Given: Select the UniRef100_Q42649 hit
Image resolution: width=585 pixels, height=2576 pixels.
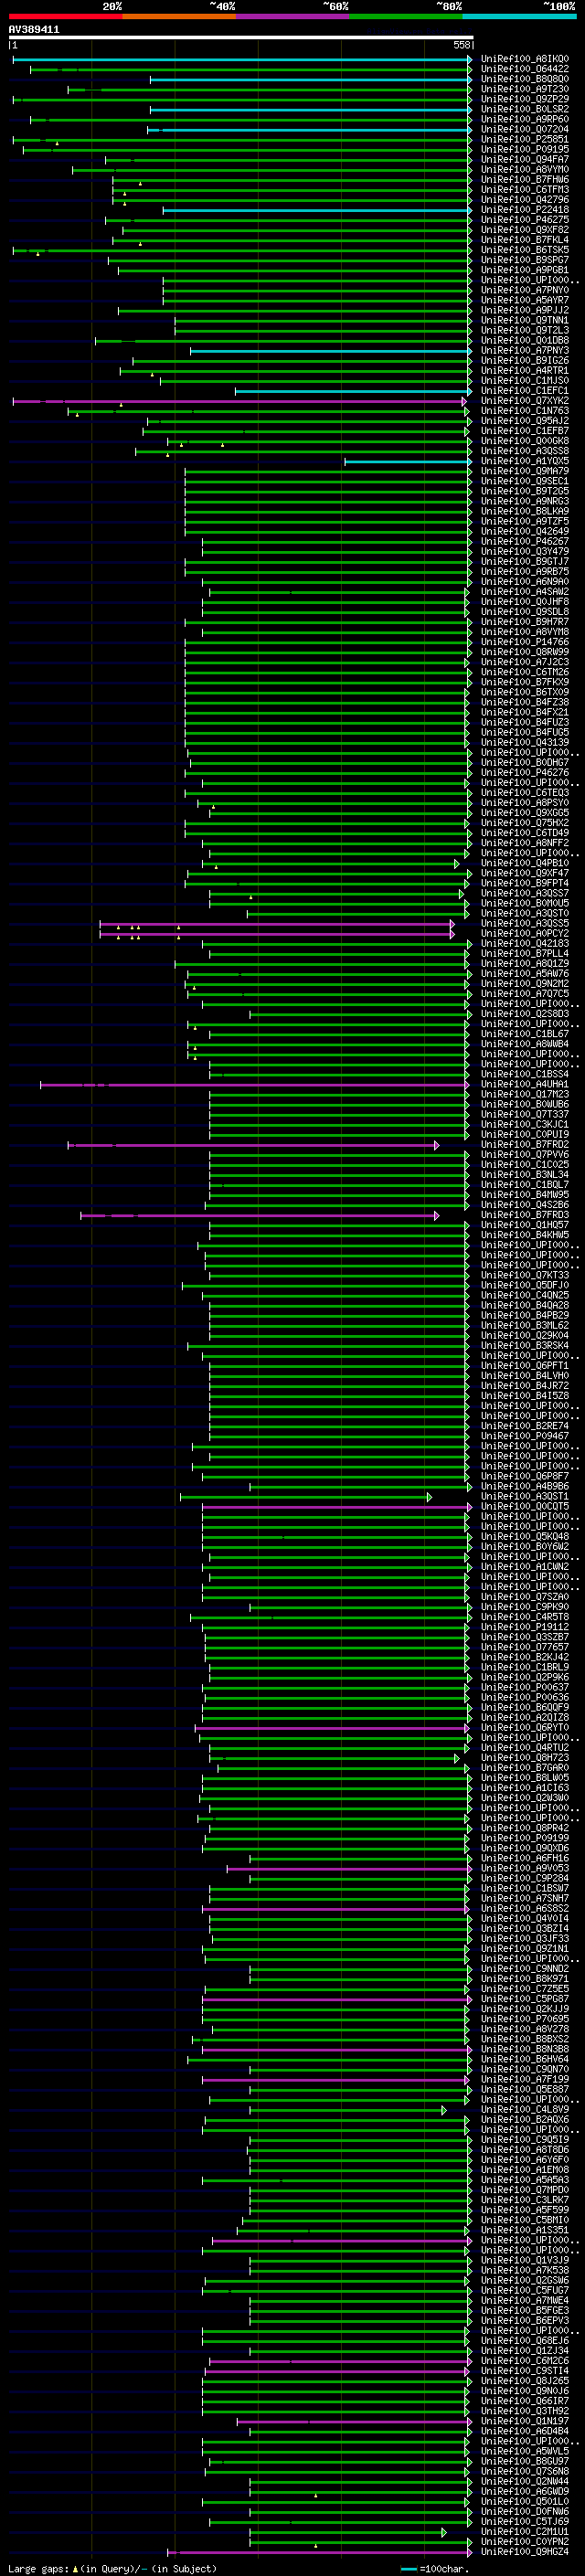Looking at the screenshot, I should pos(524,532).
